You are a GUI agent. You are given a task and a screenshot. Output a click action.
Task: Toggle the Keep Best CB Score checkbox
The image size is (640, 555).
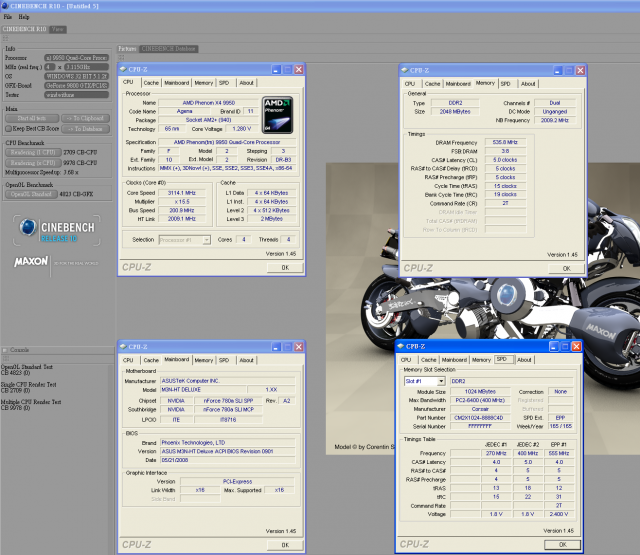coord(8,129)
